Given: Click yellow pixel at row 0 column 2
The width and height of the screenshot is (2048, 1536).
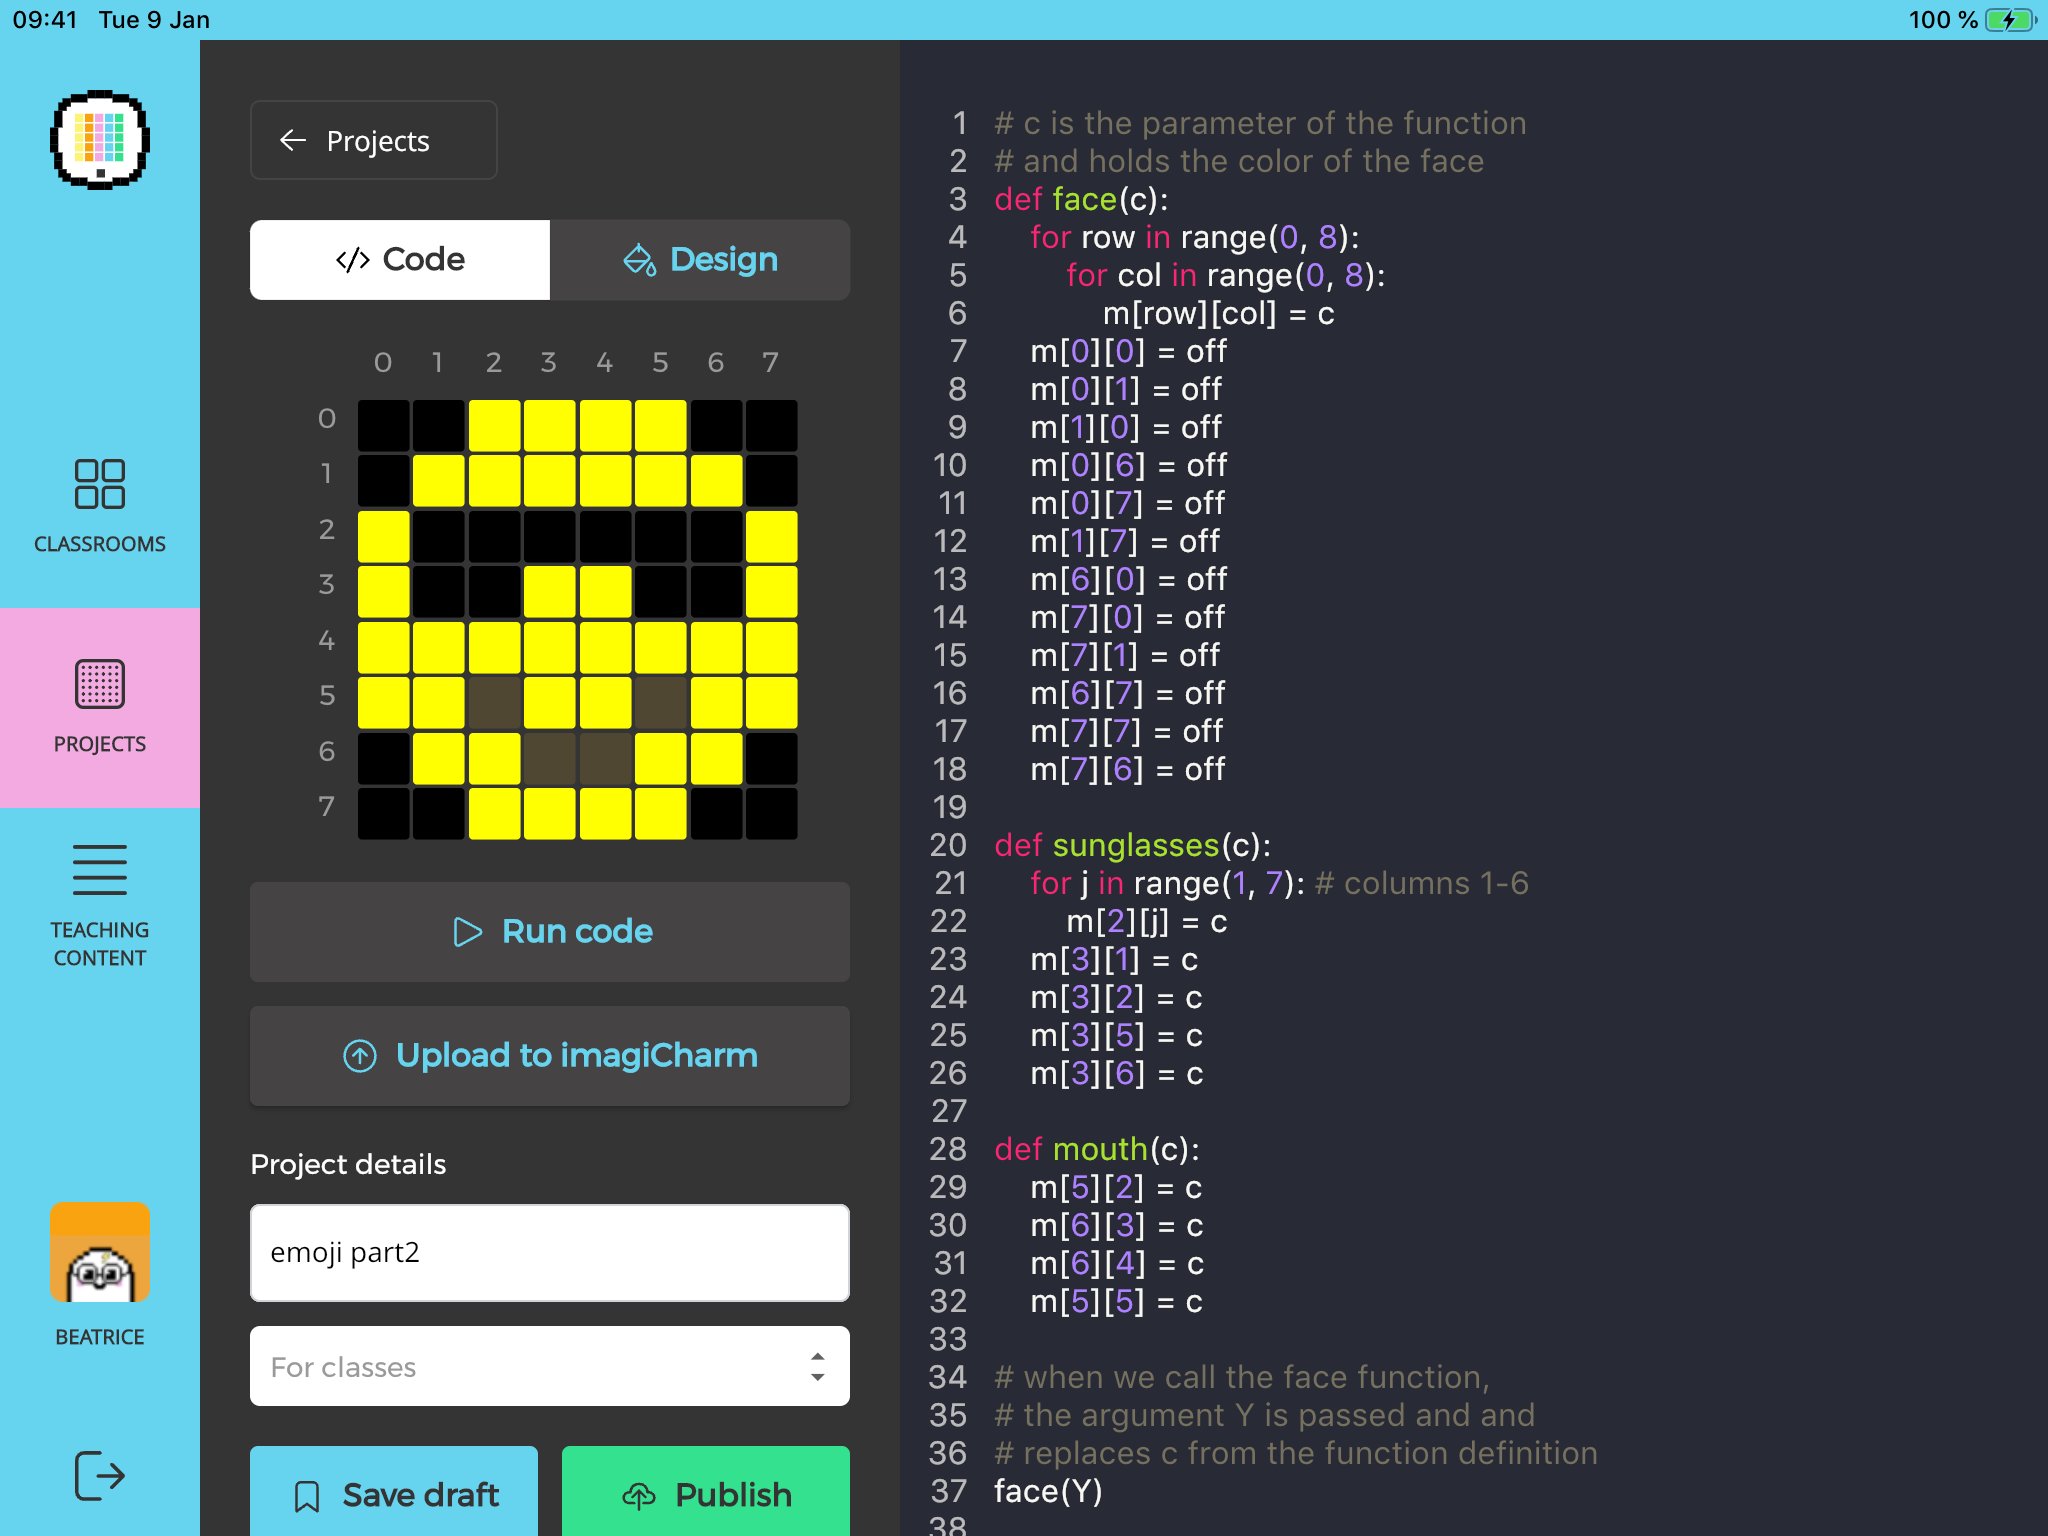Looking at the screenshot, I should [494, 426].
